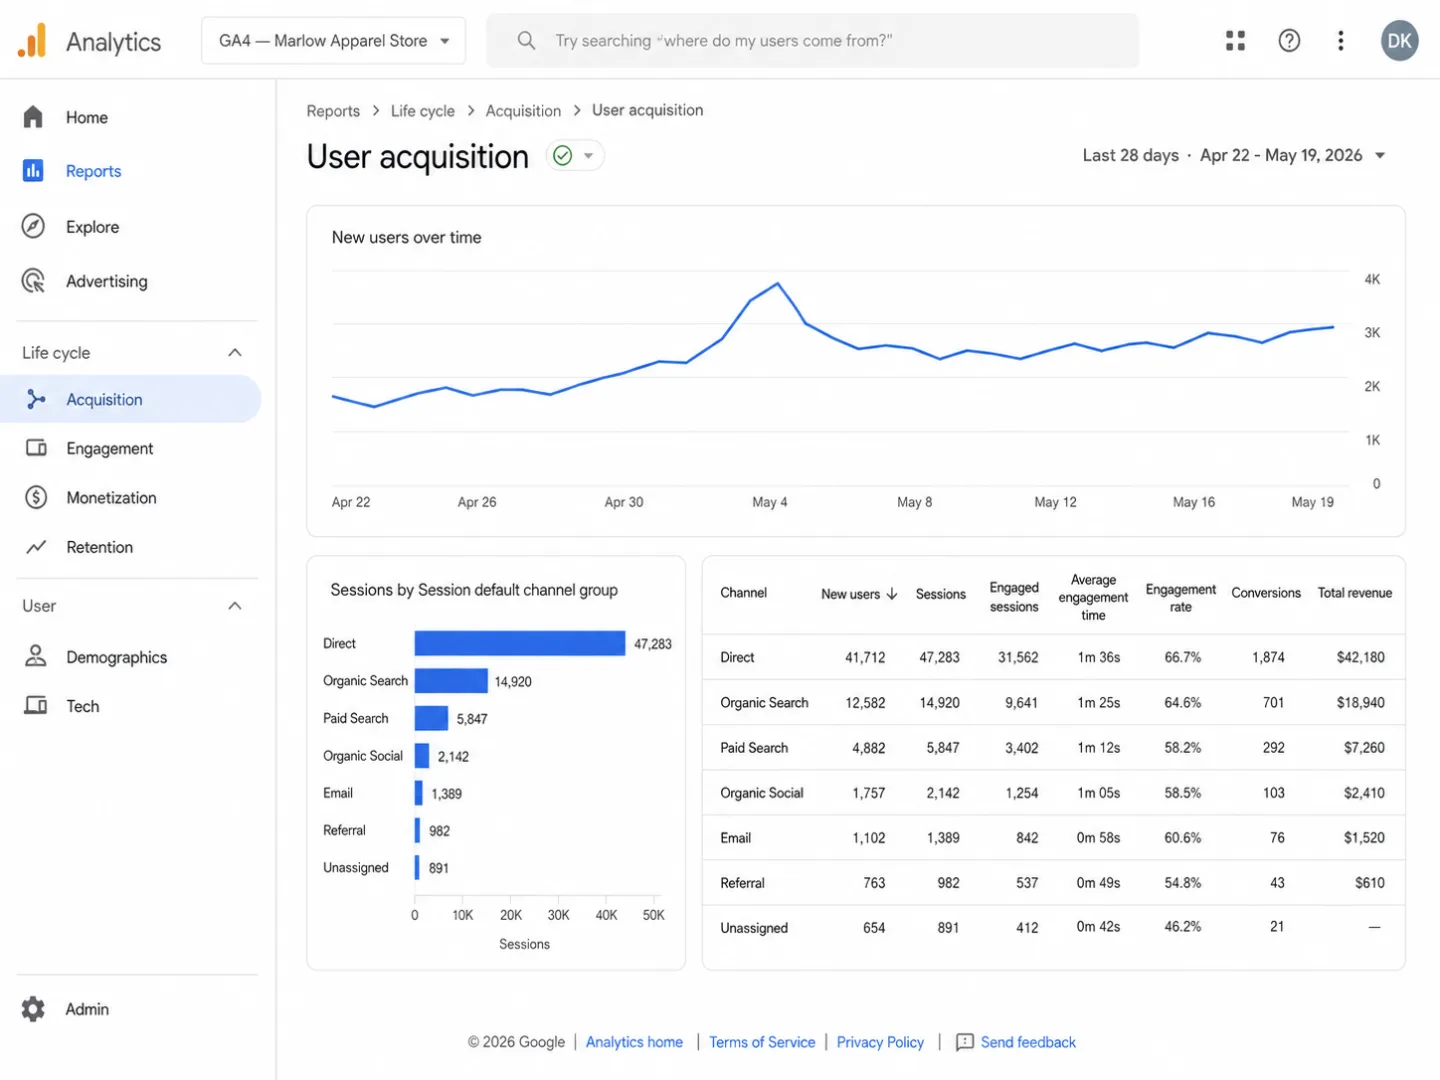The width and height of the screenshot is (1440, 1080).
Task: Open the Demographics person icon
Action: pos(36,656)
